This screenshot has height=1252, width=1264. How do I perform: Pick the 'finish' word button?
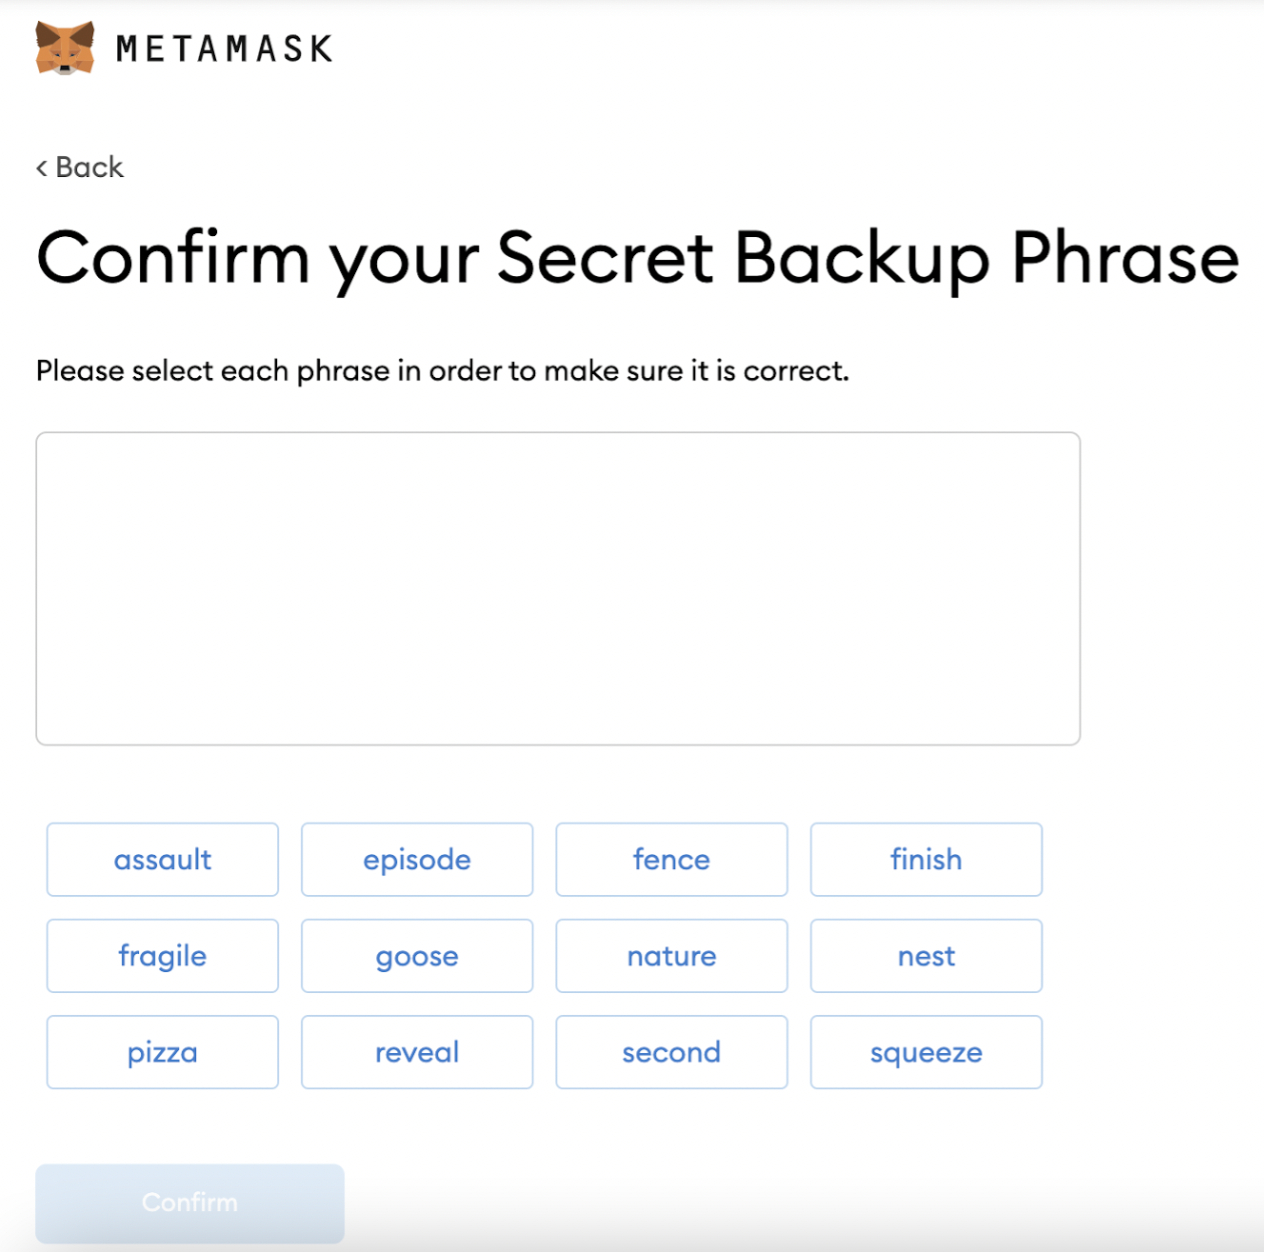tap(926, 859)
